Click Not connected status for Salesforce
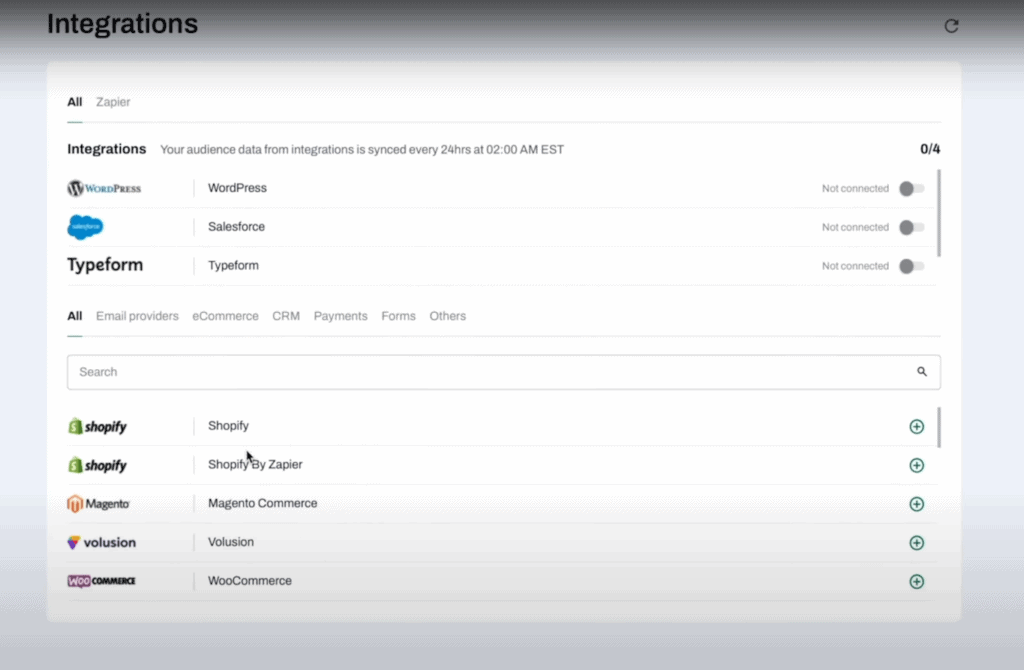 [x=855, y=227]
